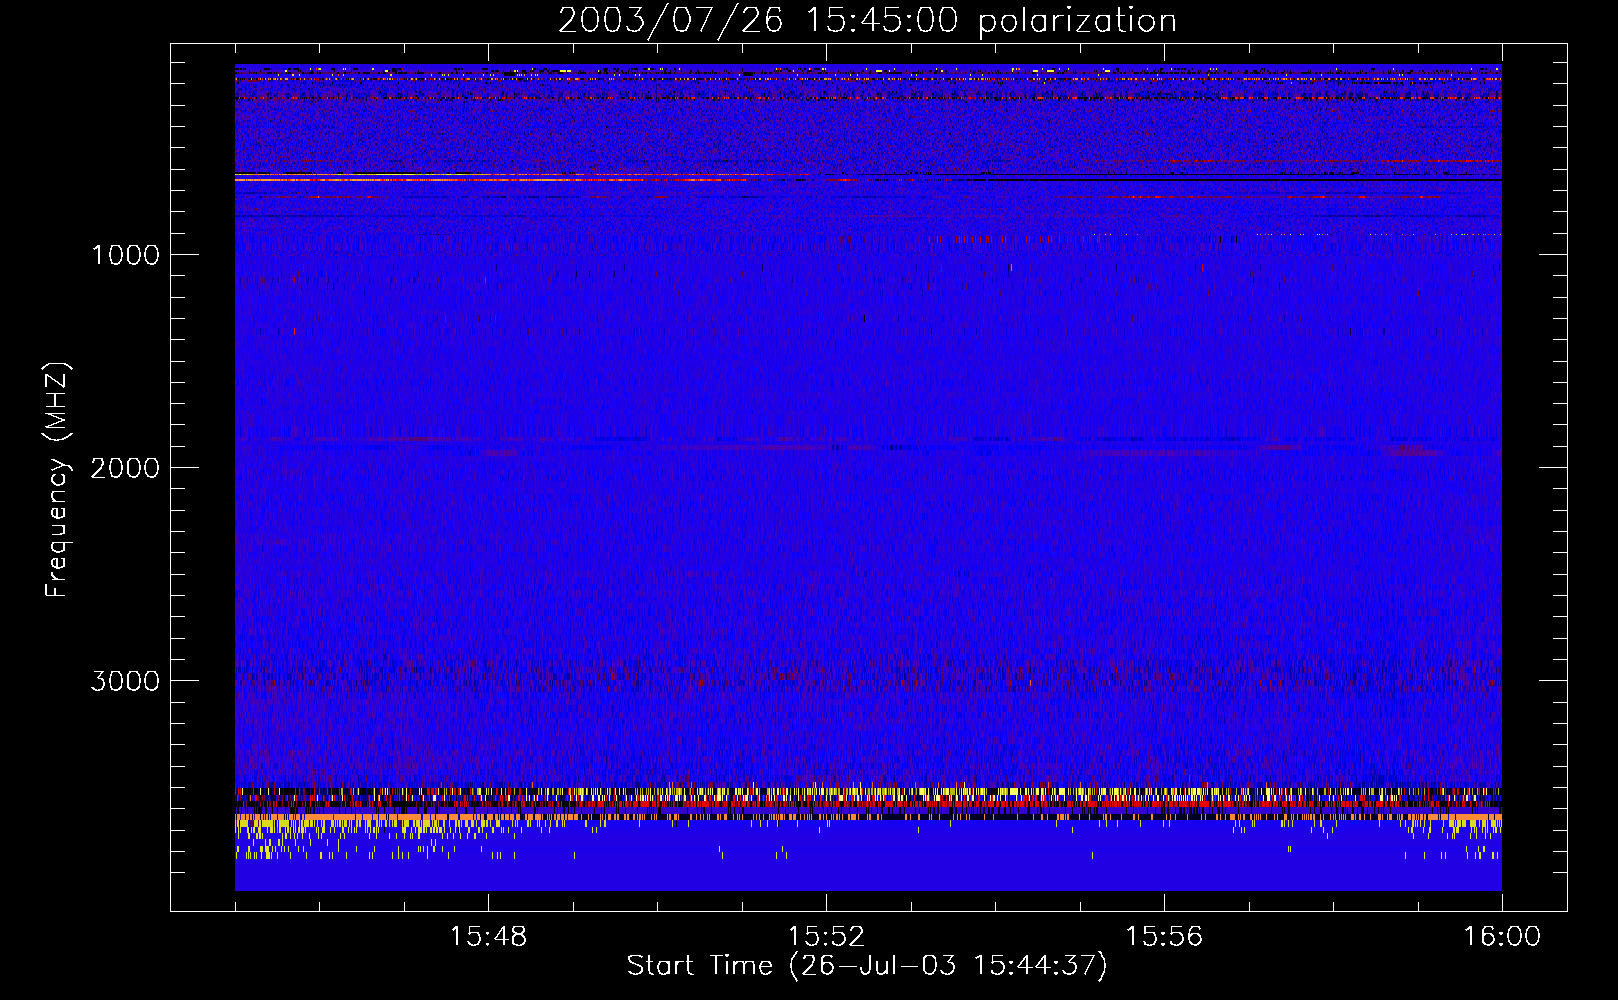The width and height of the screenshot is (1618, 1000).
Task: Click the 15:48 time tick label
Action: 488,937
